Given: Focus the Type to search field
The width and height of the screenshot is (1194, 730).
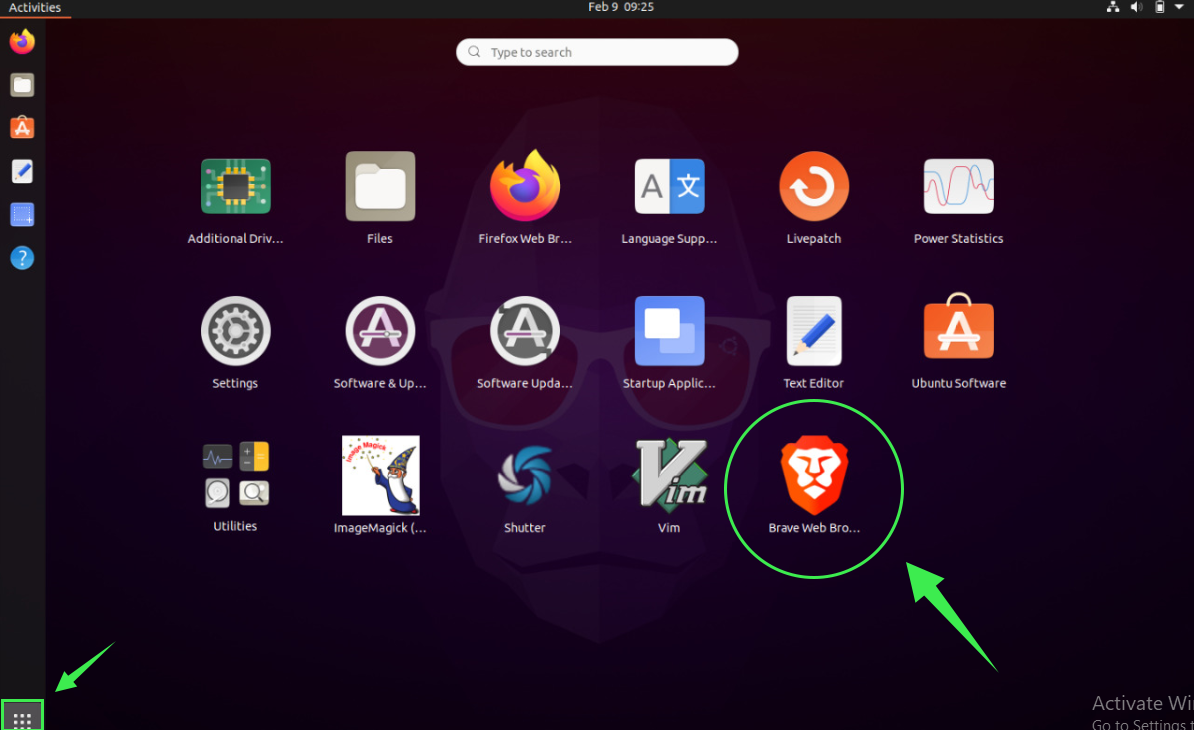Looking at the screenshot, I should point(597,52).
